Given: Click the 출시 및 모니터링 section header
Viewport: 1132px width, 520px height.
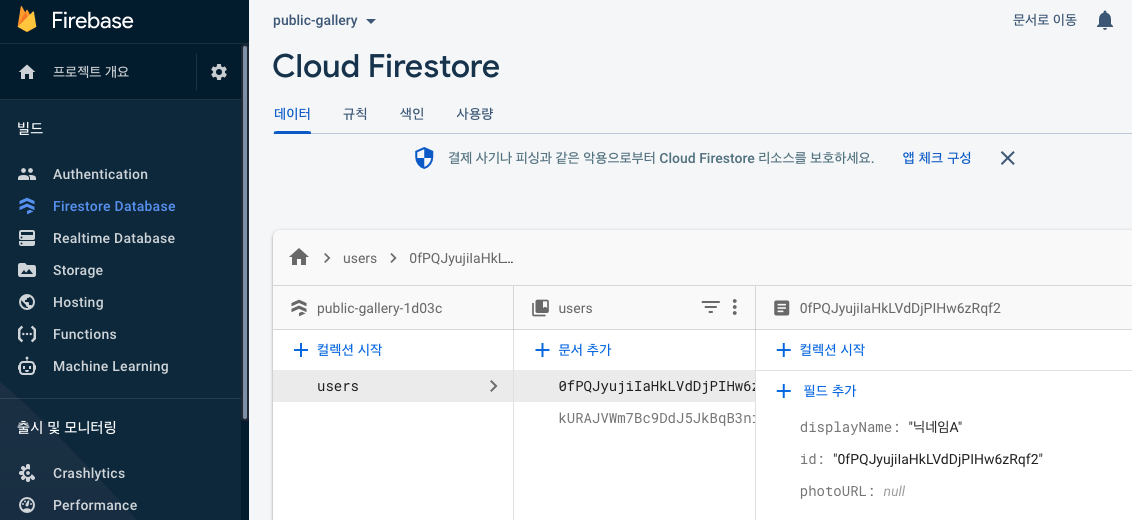Looking at the screenshot, I should pyautogui.click(x=66, y=428).
